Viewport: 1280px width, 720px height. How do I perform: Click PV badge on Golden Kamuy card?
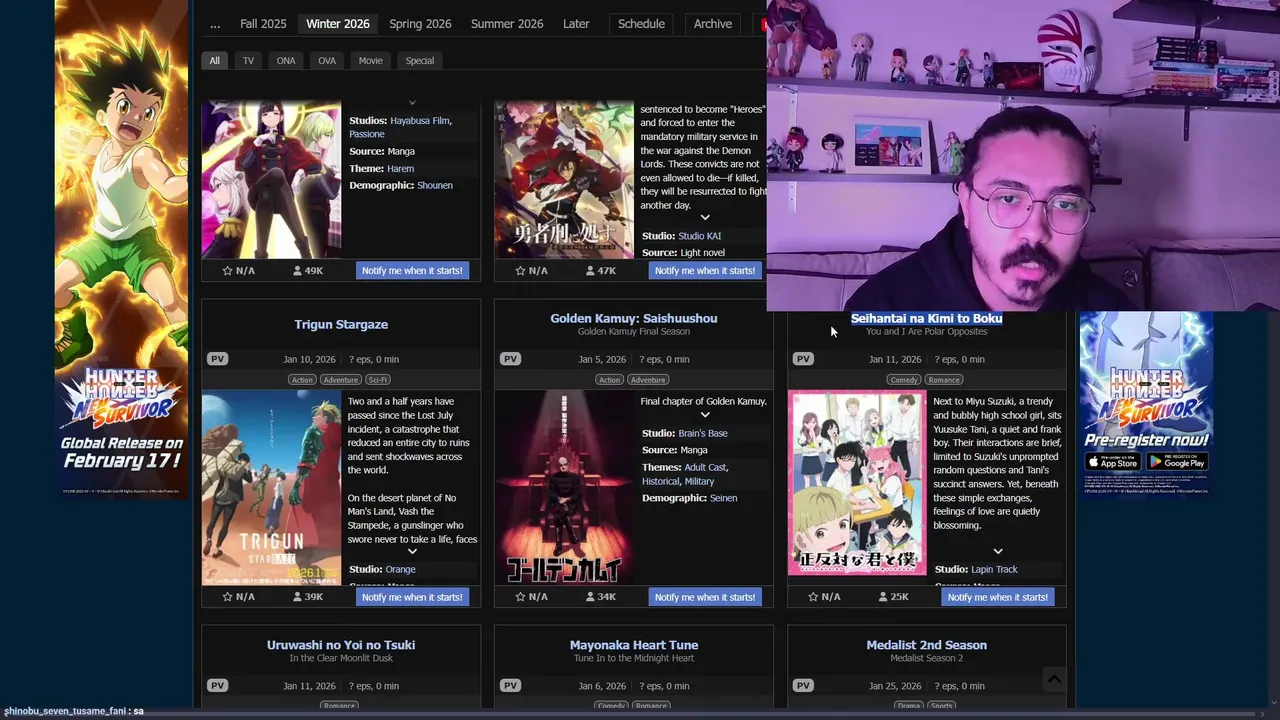pos(510,359)
